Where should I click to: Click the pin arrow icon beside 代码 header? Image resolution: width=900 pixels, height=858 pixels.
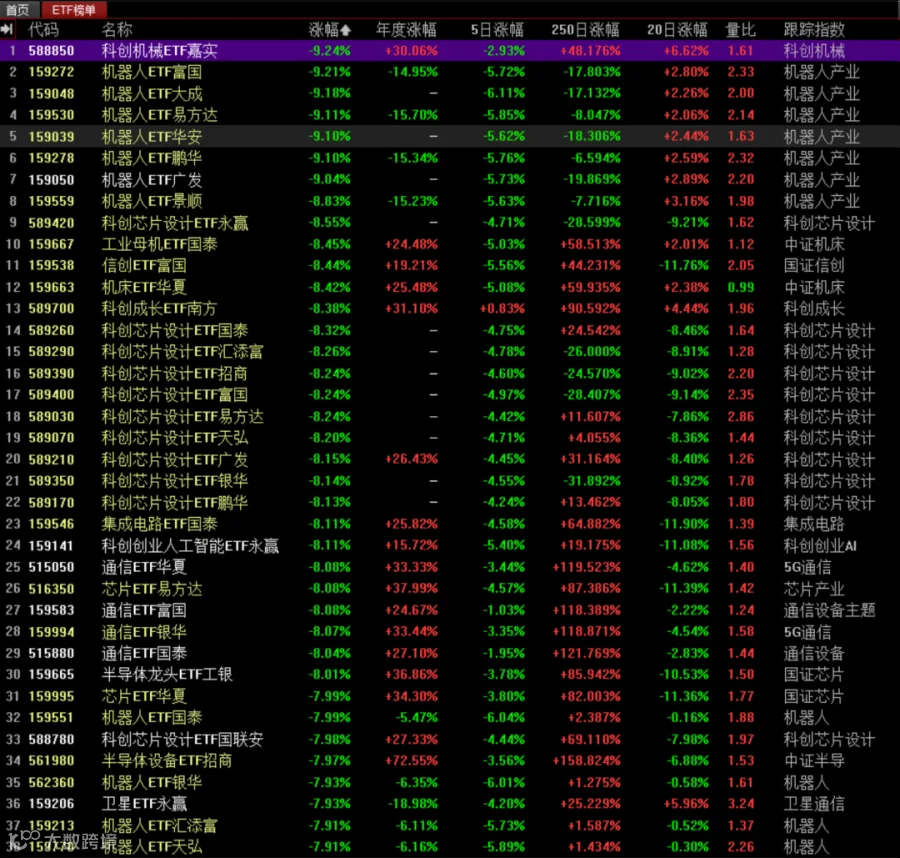[x=7, y=29]
